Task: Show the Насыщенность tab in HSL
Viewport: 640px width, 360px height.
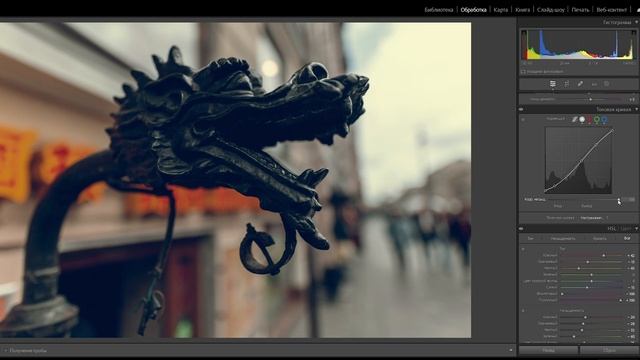Action: [563, 238]
